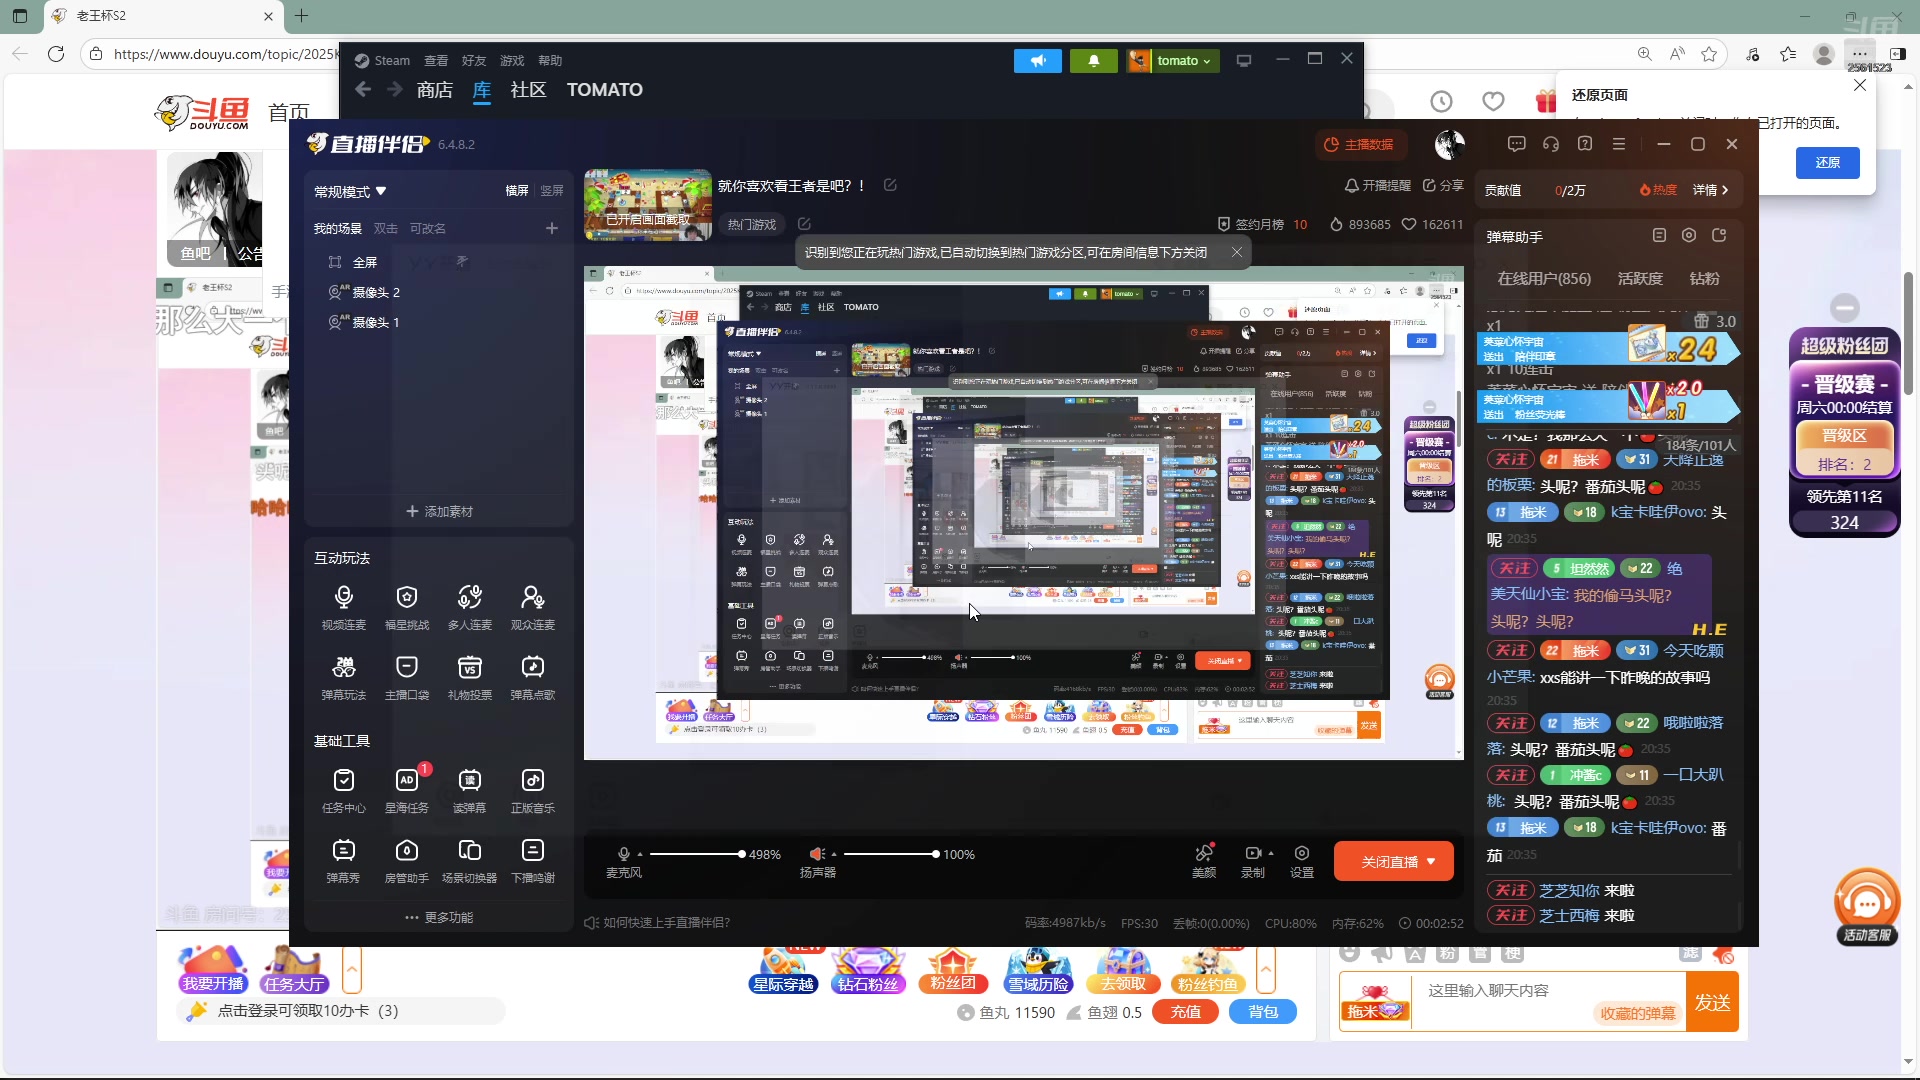
Task: Open 观众连麦 audience mic link
Action: (x=532, y=607)
